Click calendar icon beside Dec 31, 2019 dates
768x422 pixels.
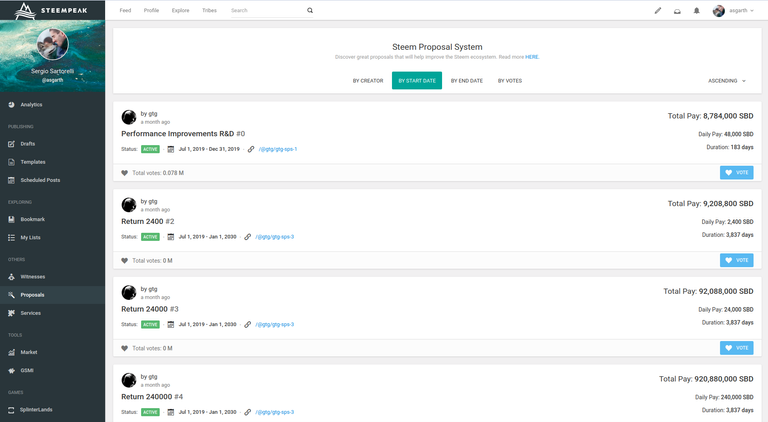[170, 149]
